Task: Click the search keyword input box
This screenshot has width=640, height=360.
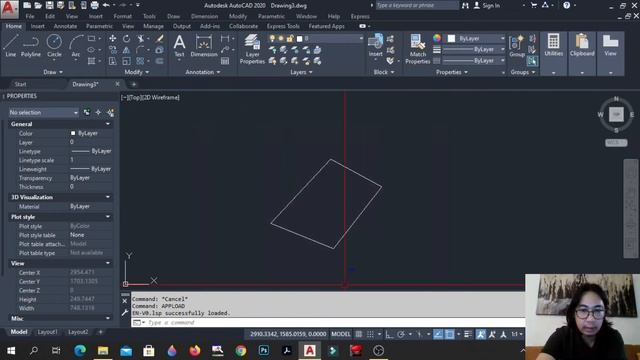Action: 416,5
